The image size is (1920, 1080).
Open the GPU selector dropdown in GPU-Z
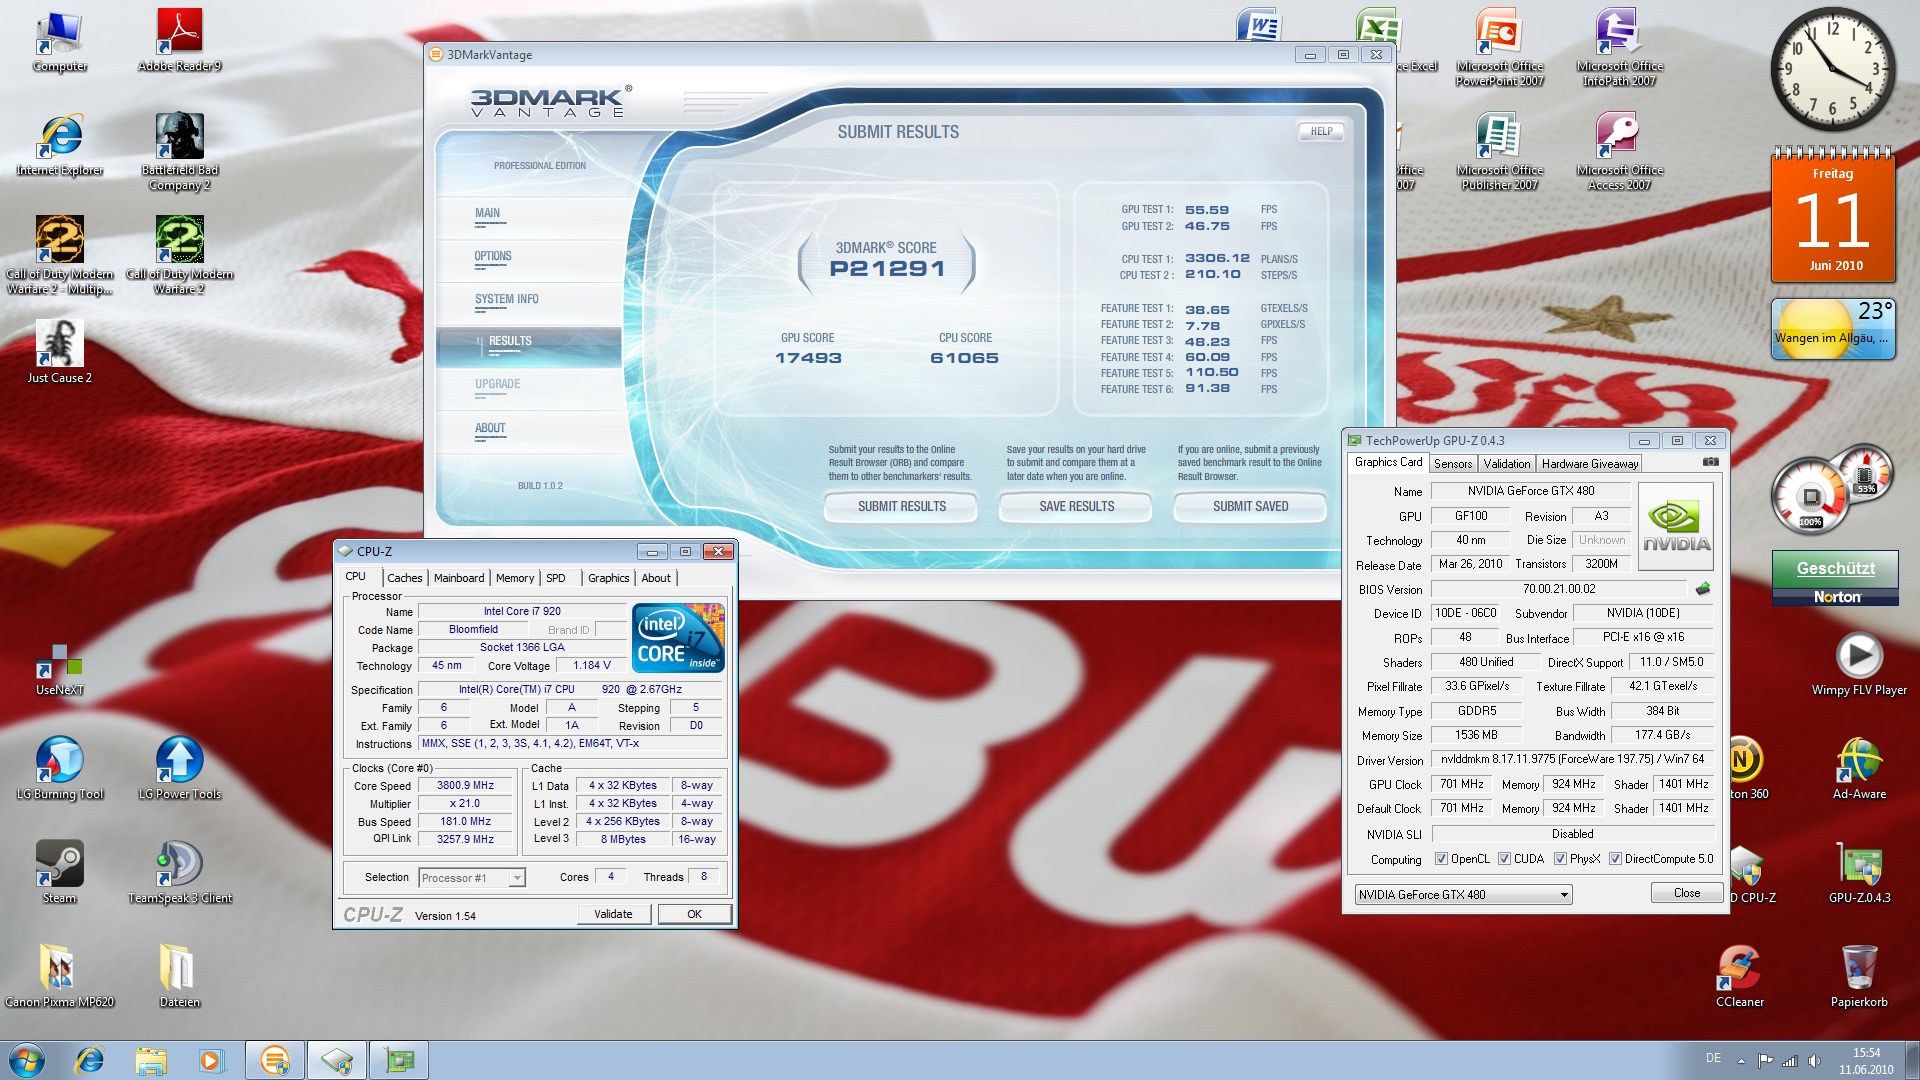click(1464, 895)
